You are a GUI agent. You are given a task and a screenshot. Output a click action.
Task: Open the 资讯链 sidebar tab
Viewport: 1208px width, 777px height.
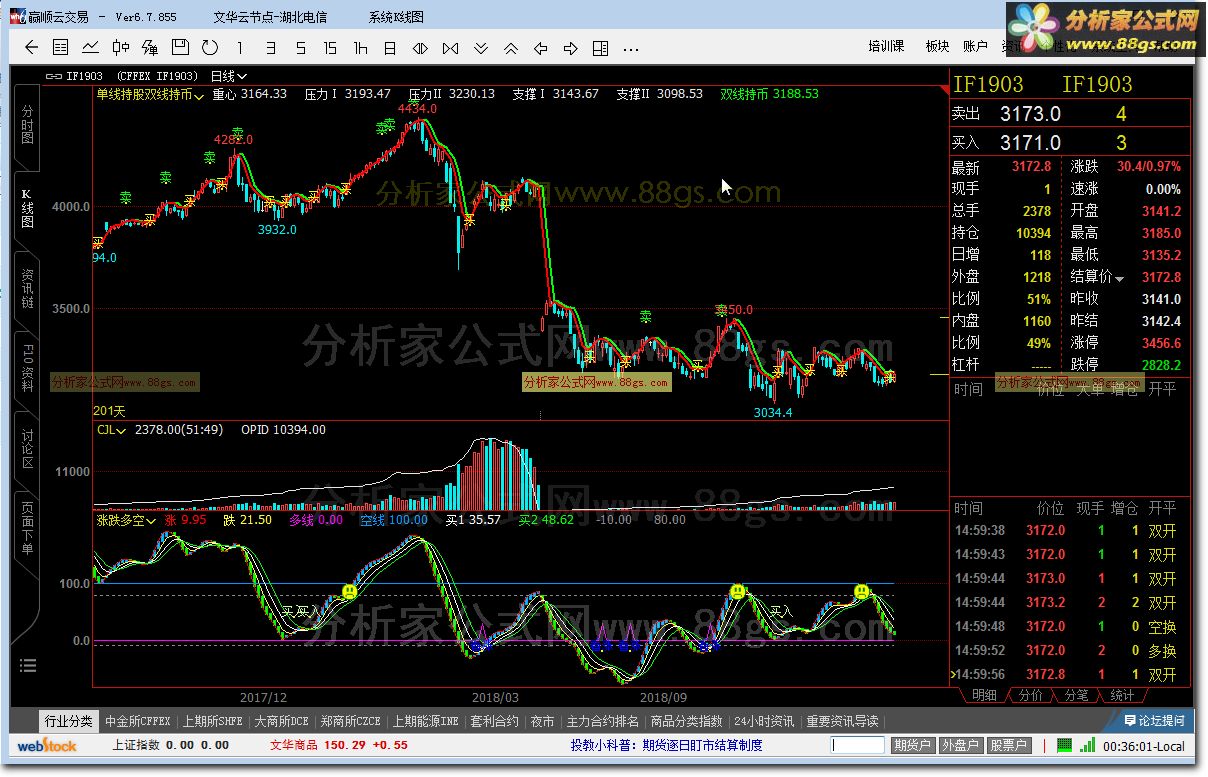(27, 289)
